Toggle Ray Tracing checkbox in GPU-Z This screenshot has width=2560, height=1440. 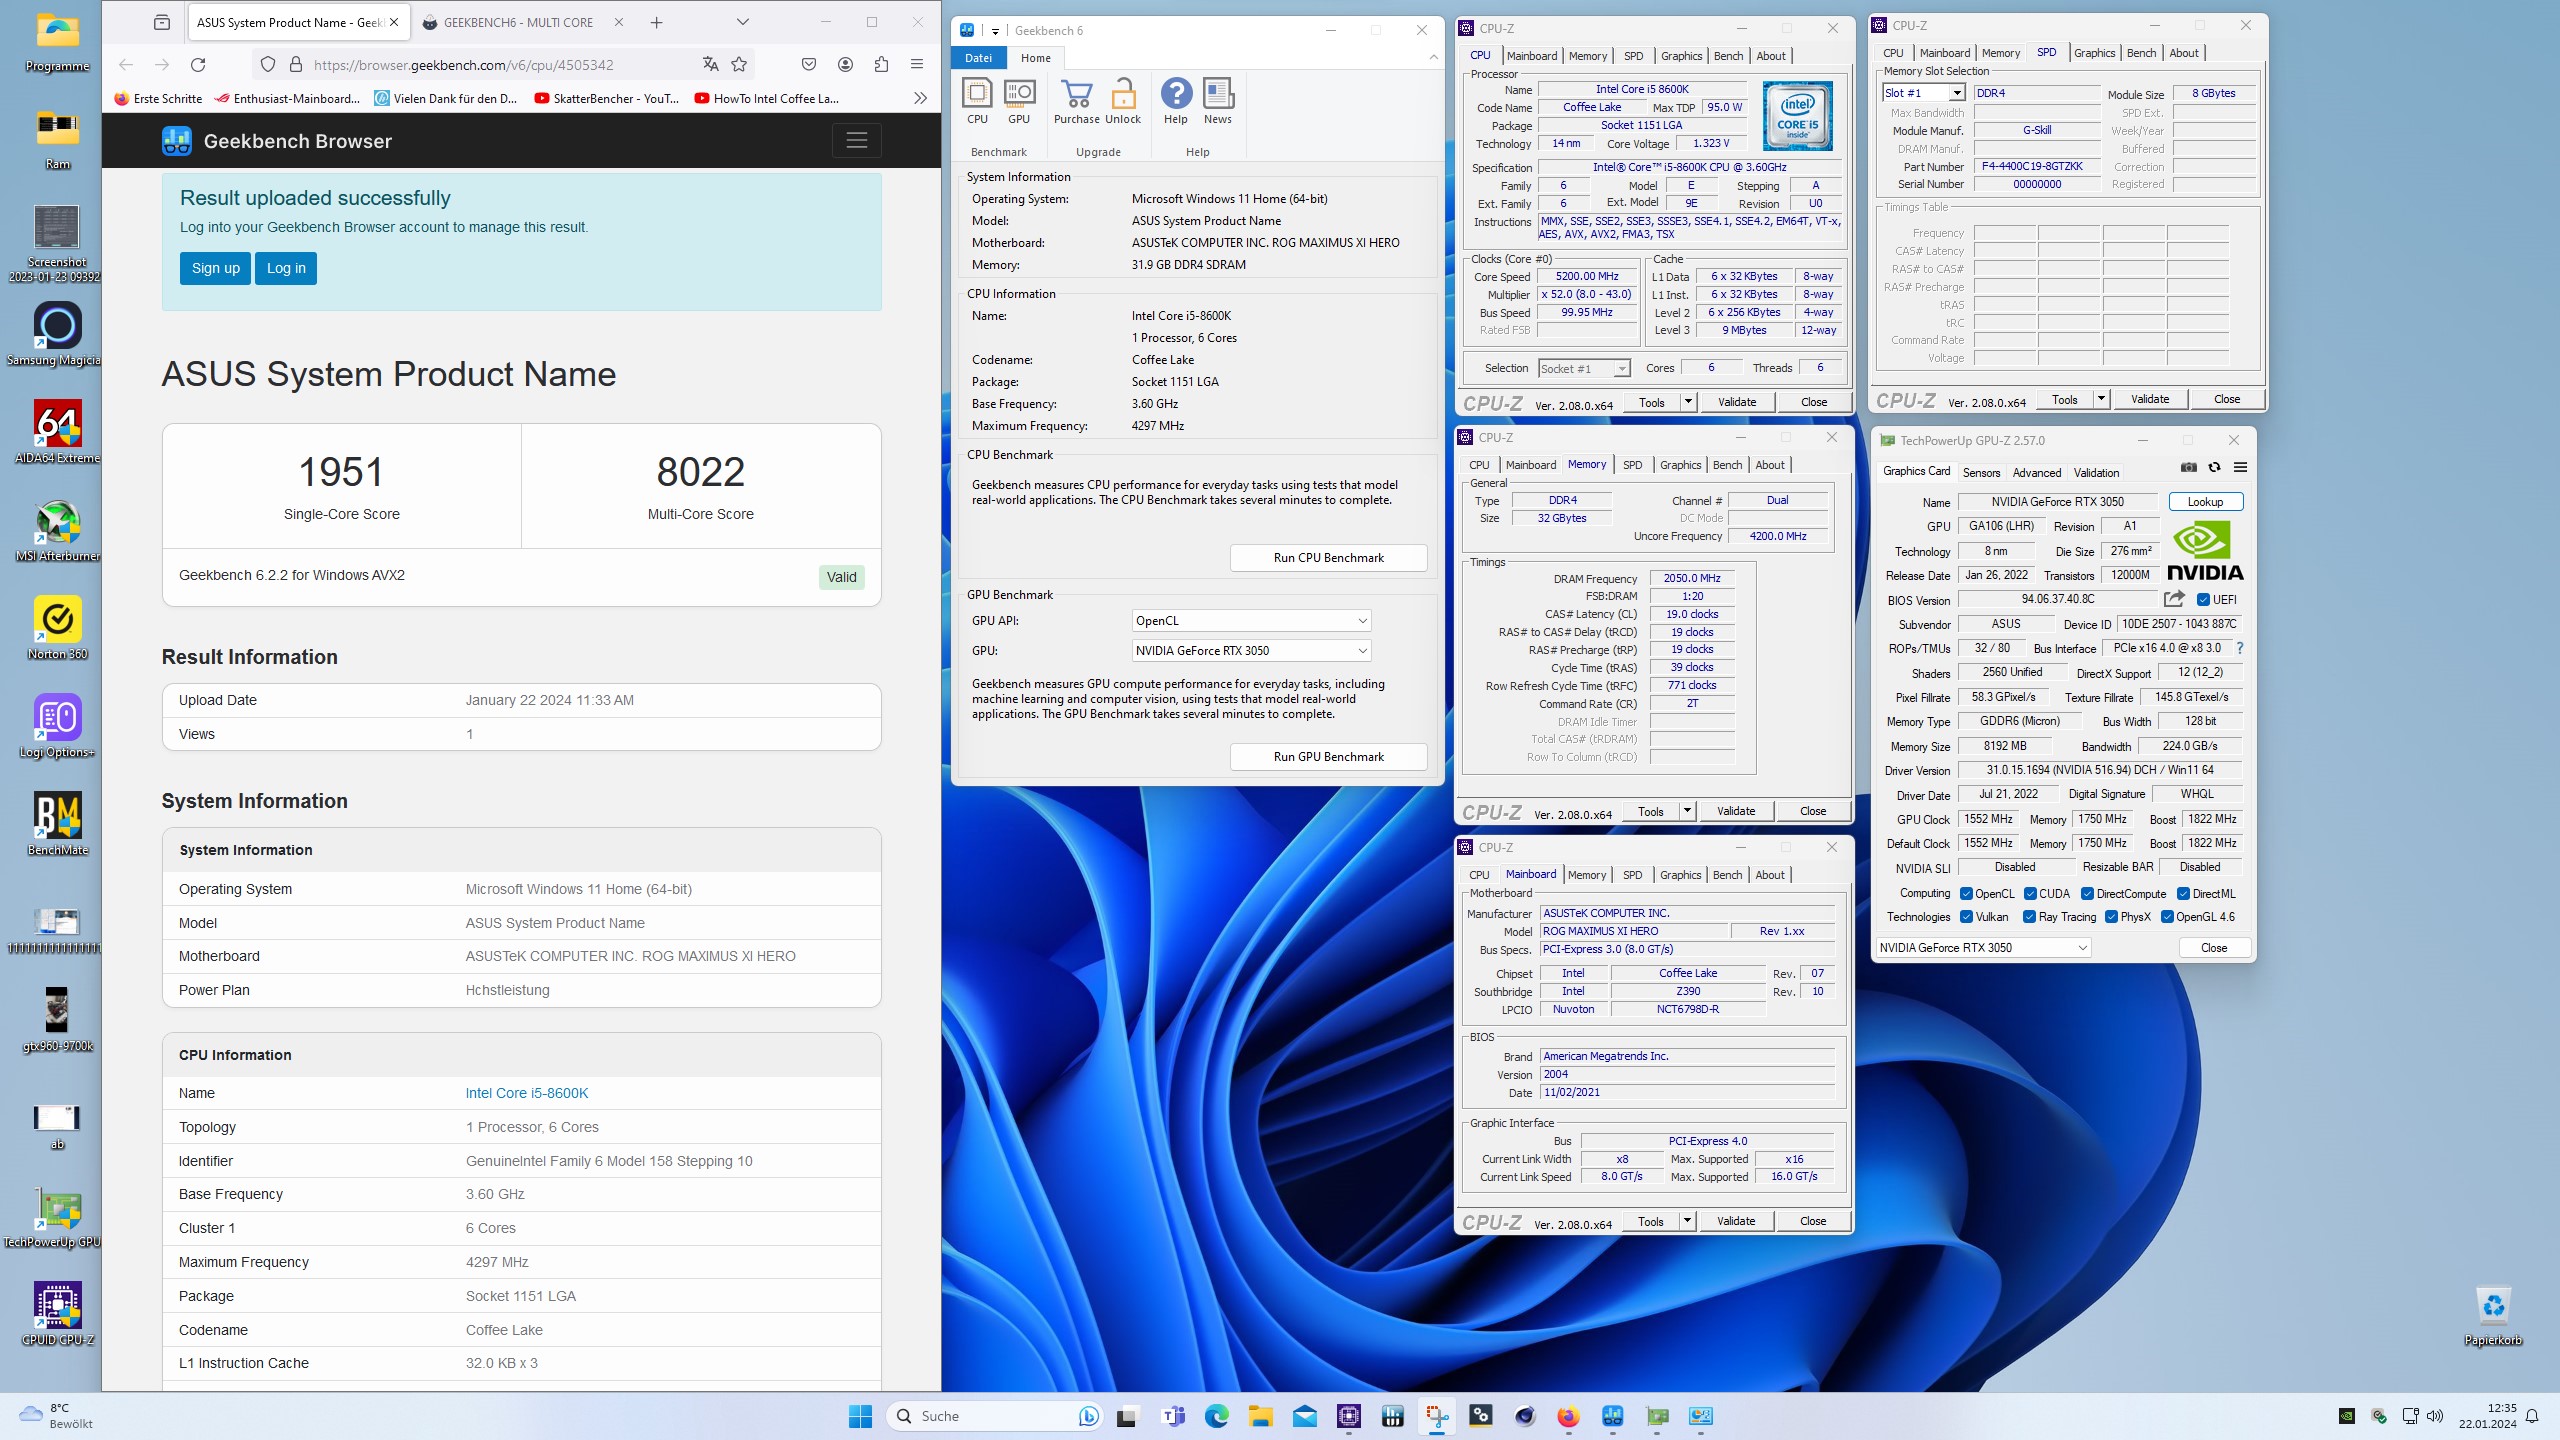coord(2029,917)
